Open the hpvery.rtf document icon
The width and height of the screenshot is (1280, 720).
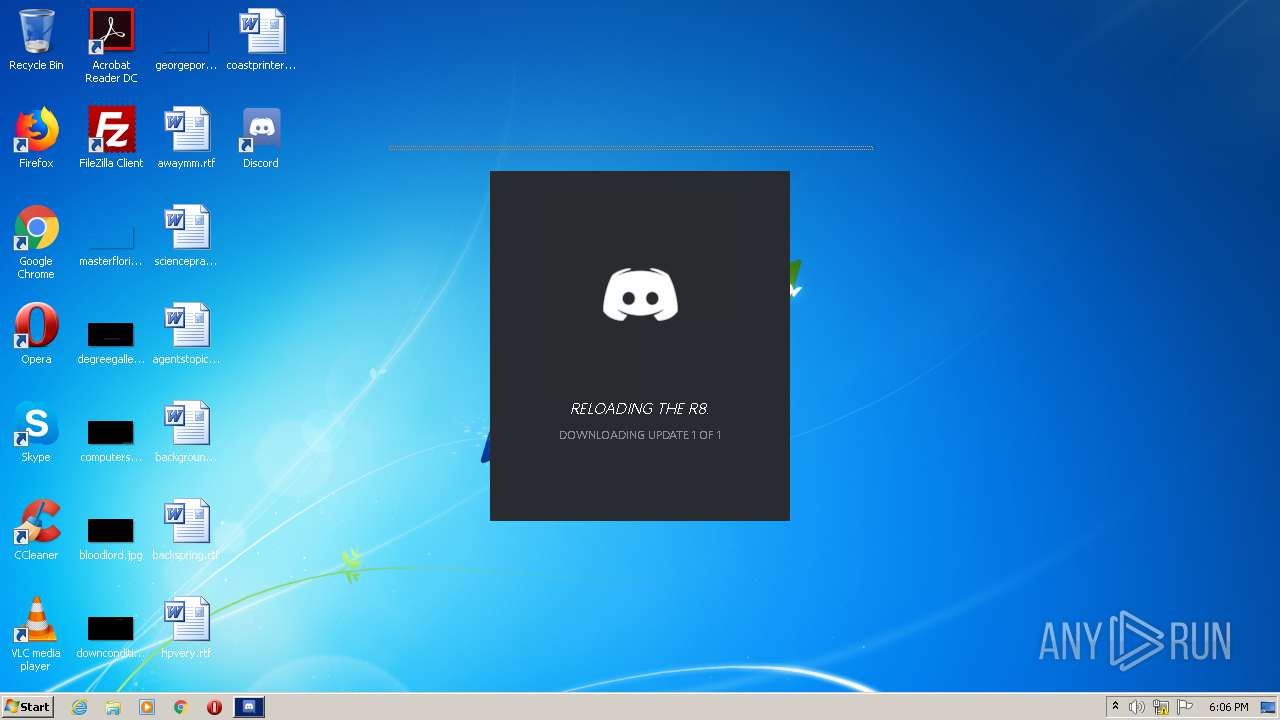[x=186, y=628]
